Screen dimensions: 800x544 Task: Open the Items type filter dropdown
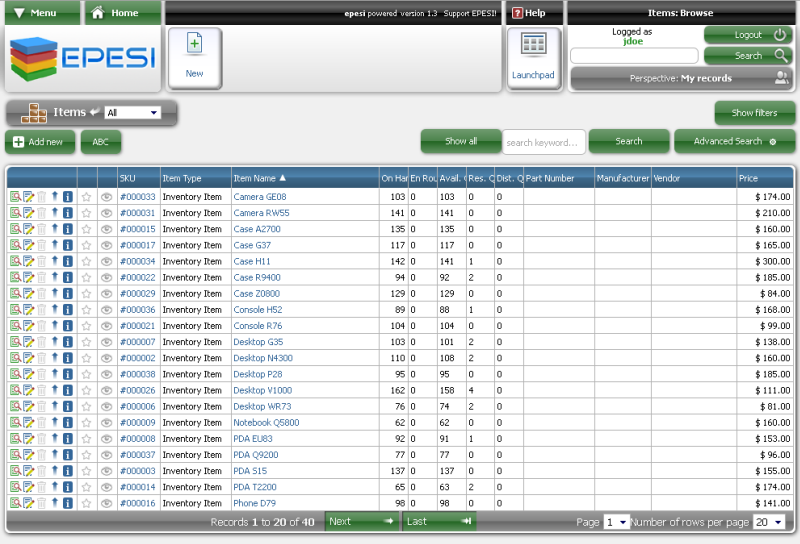tap(132, 113)
